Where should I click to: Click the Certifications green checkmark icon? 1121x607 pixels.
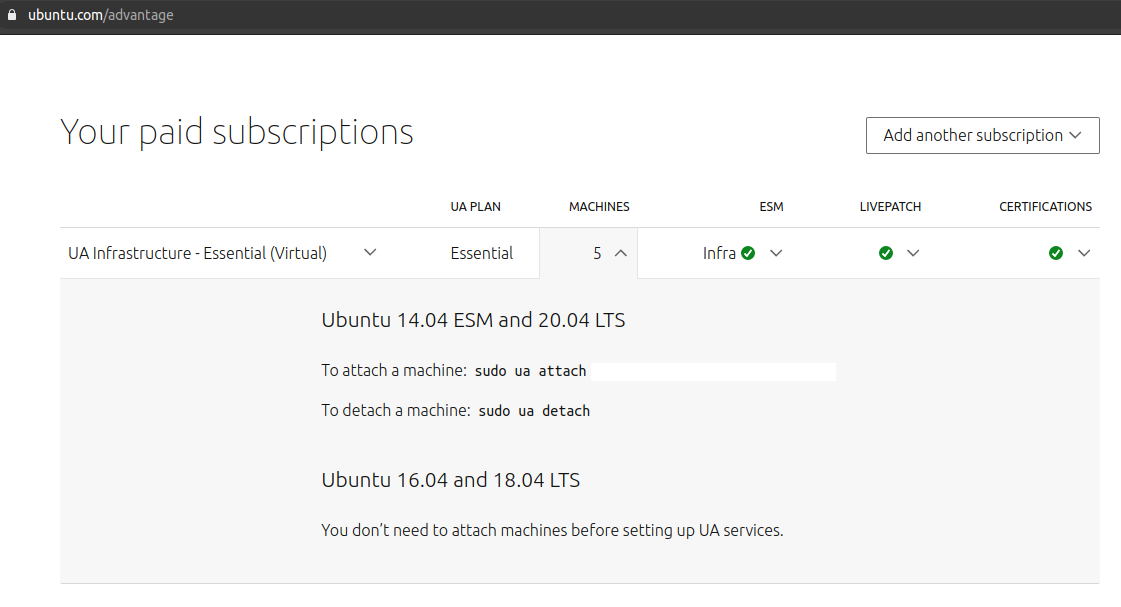(x=1056, y=253)
